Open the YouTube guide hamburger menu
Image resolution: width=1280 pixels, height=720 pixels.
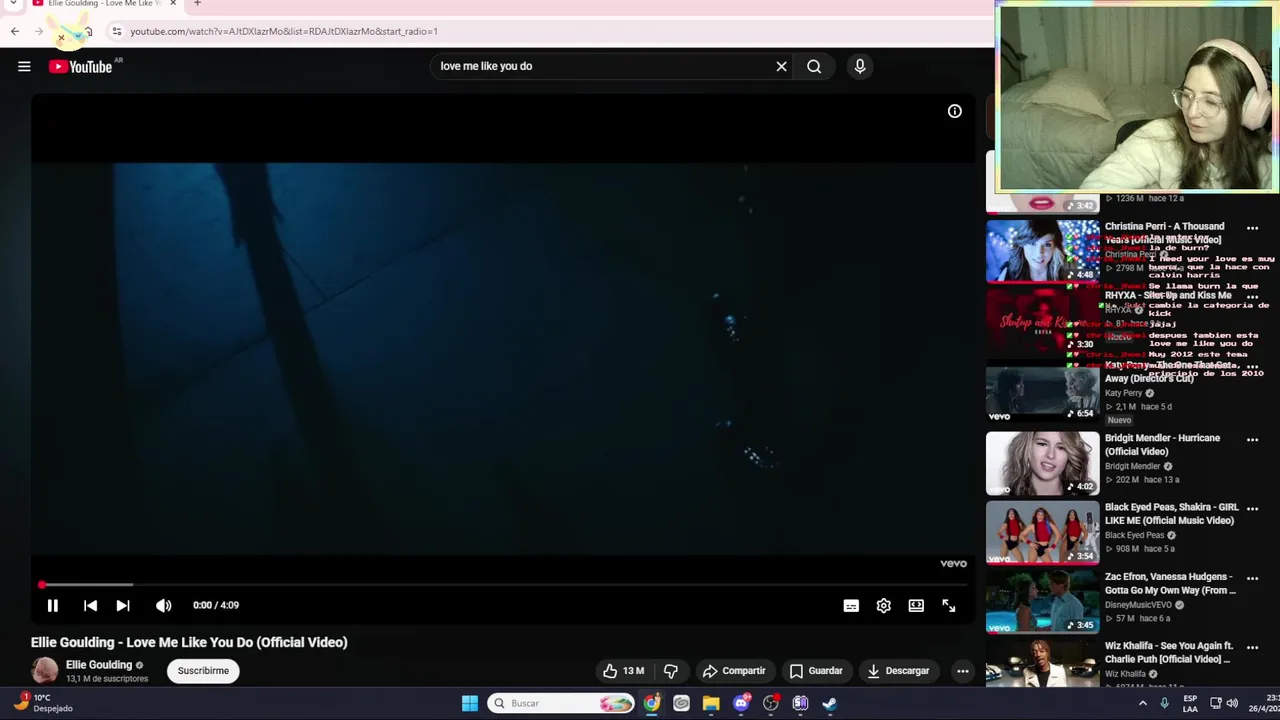pyautogui.click(x=24, y=66)
